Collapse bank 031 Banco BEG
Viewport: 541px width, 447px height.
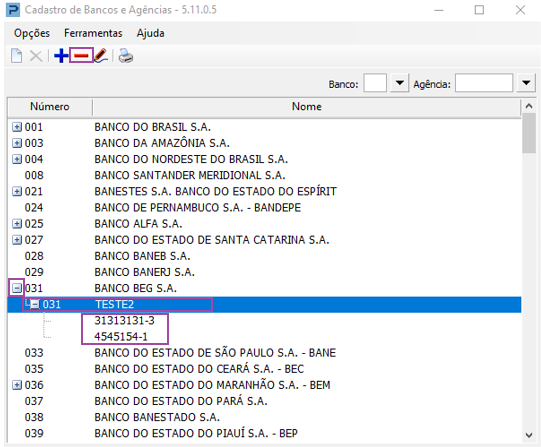point(17,288)
